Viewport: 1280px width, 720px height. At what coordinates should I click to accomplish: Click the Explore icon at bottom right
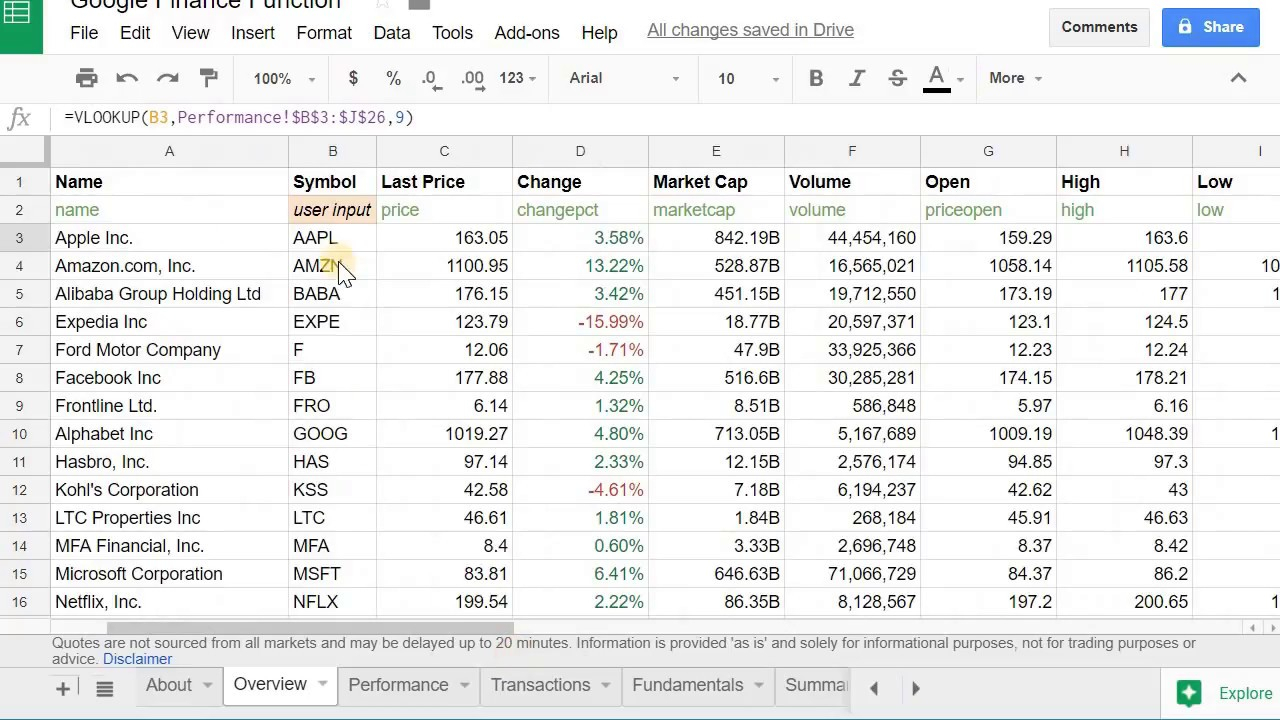pos(1189,693)
